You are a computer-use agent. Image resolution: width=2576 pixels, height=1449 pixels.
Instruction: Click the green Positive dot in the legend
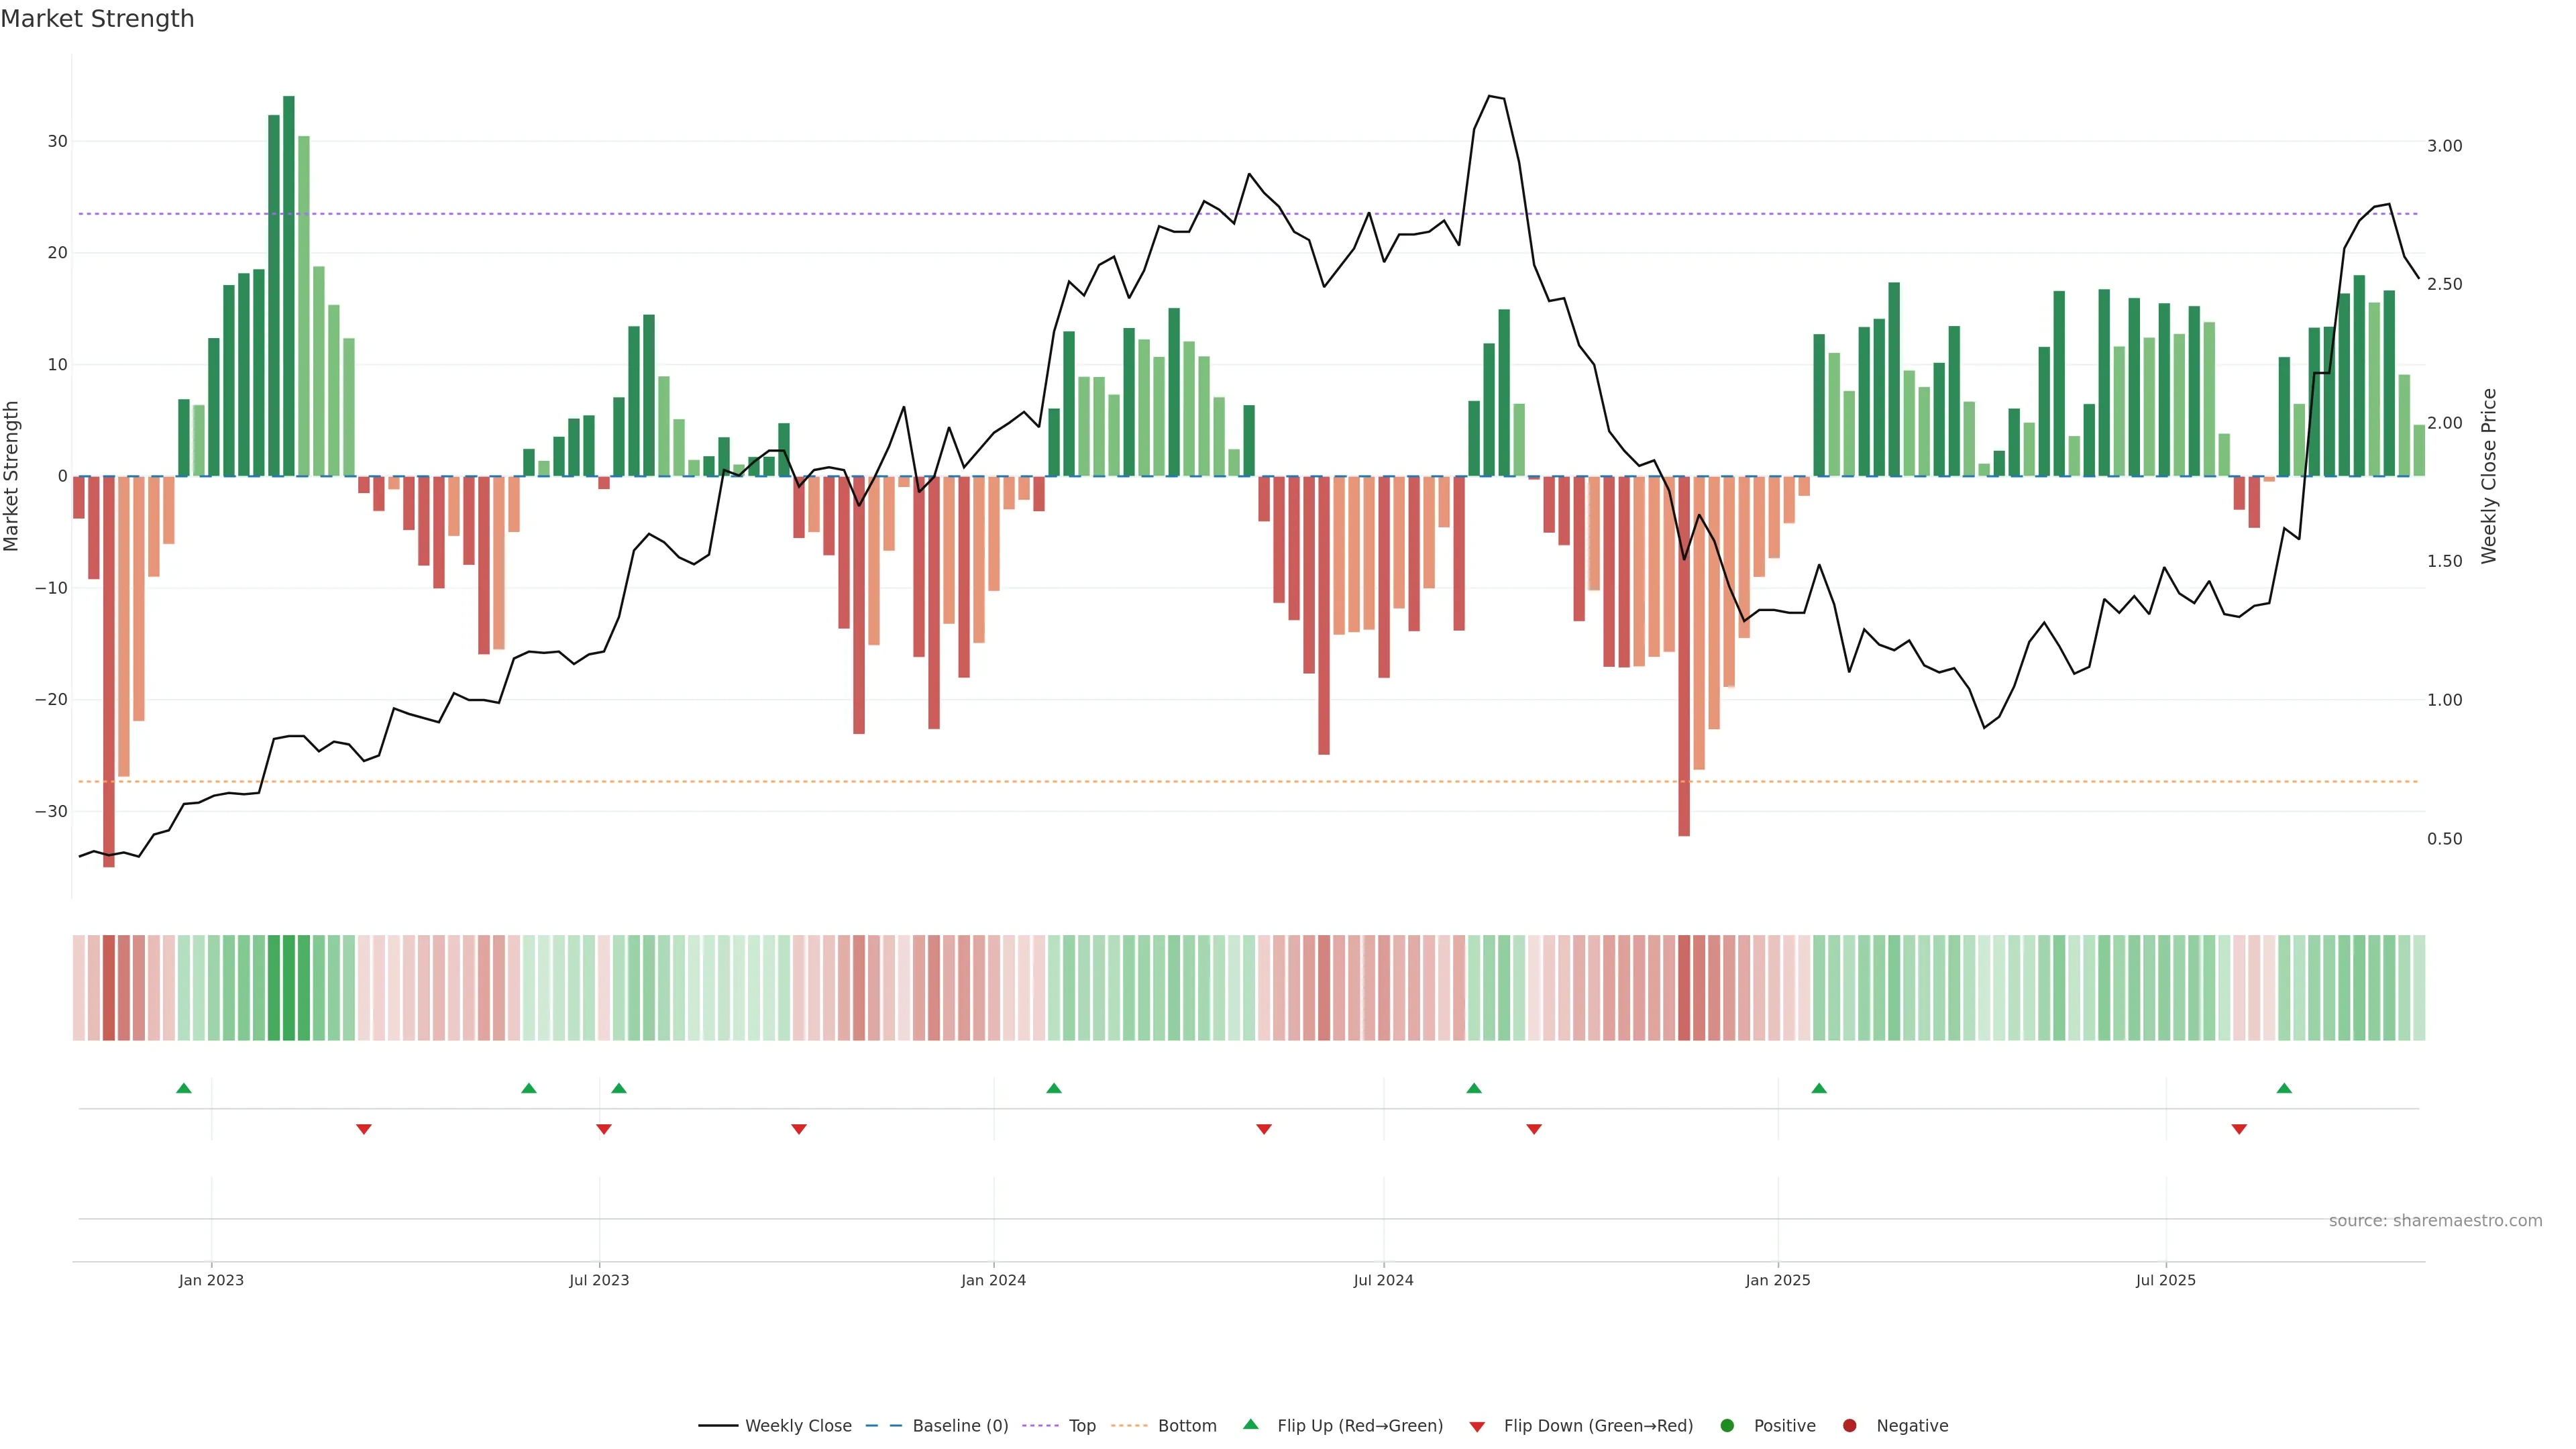click(x=1727, y=1426)
